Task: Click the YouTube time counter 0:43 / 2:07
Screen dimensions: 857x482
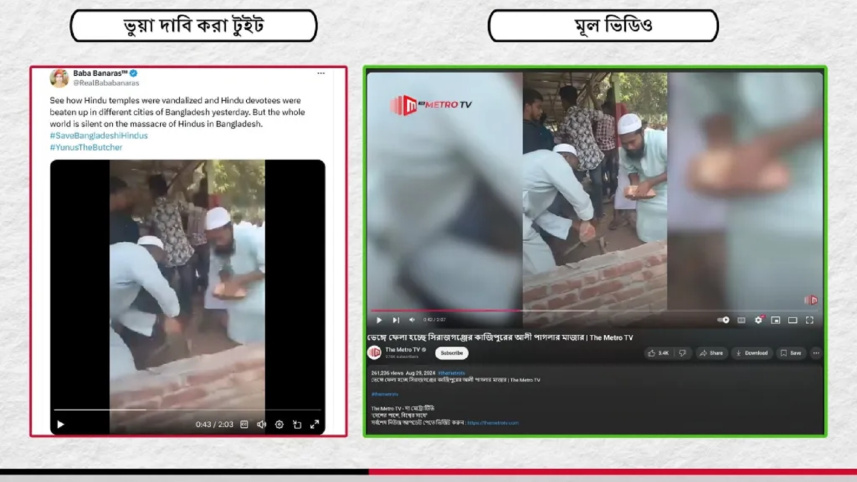Action: point(434,320)
